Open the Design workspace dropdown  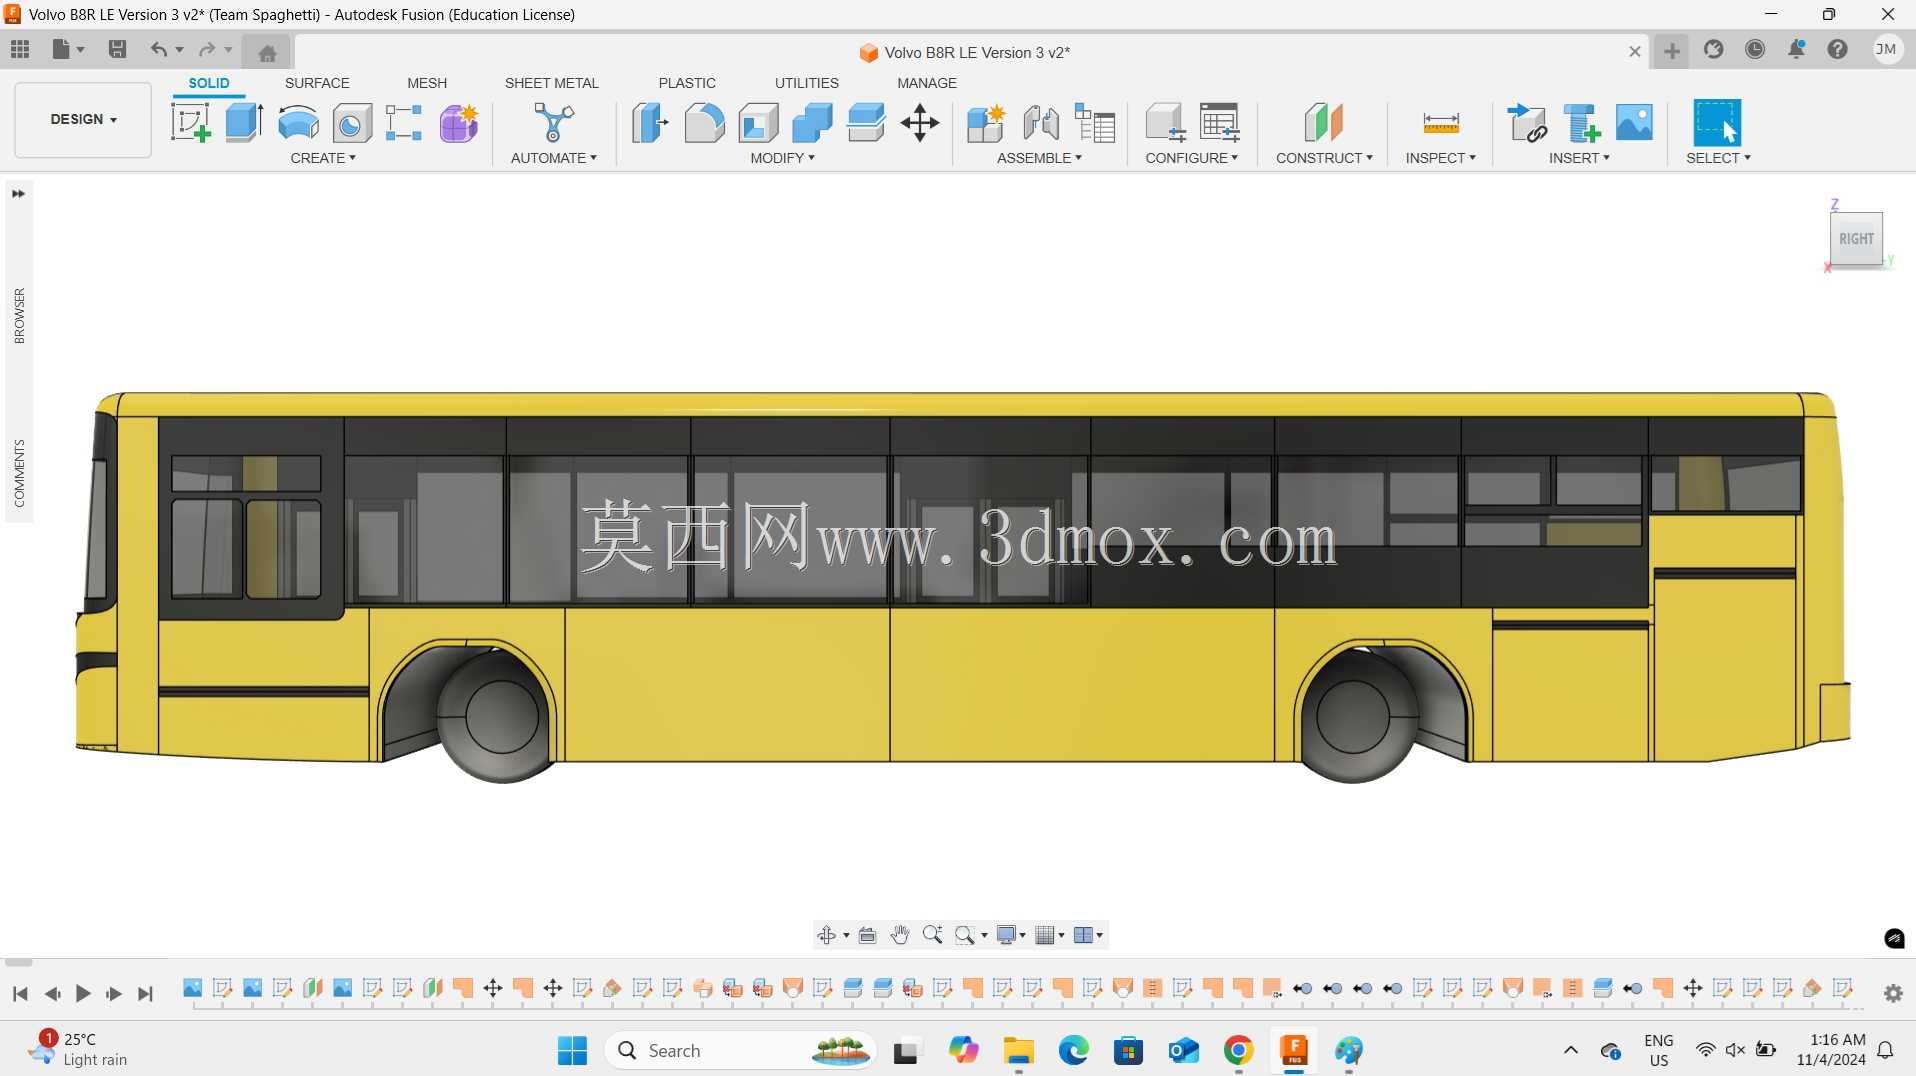pos(83,120)
